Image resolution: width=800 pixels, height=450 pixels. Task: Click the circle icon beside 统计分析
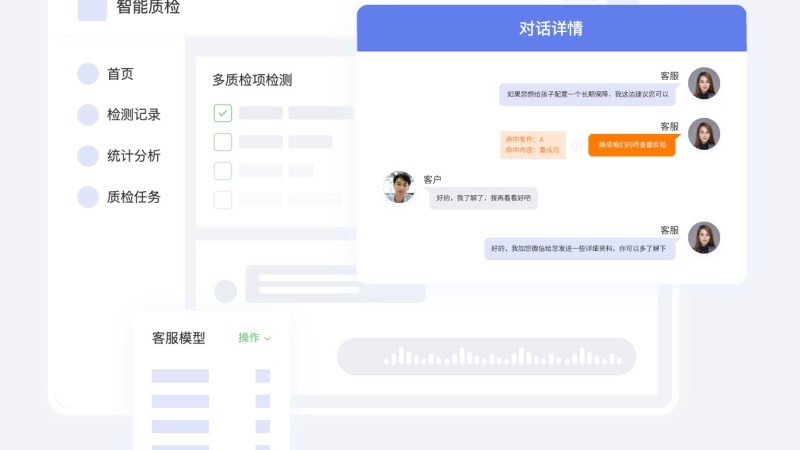tap(88, 156)
